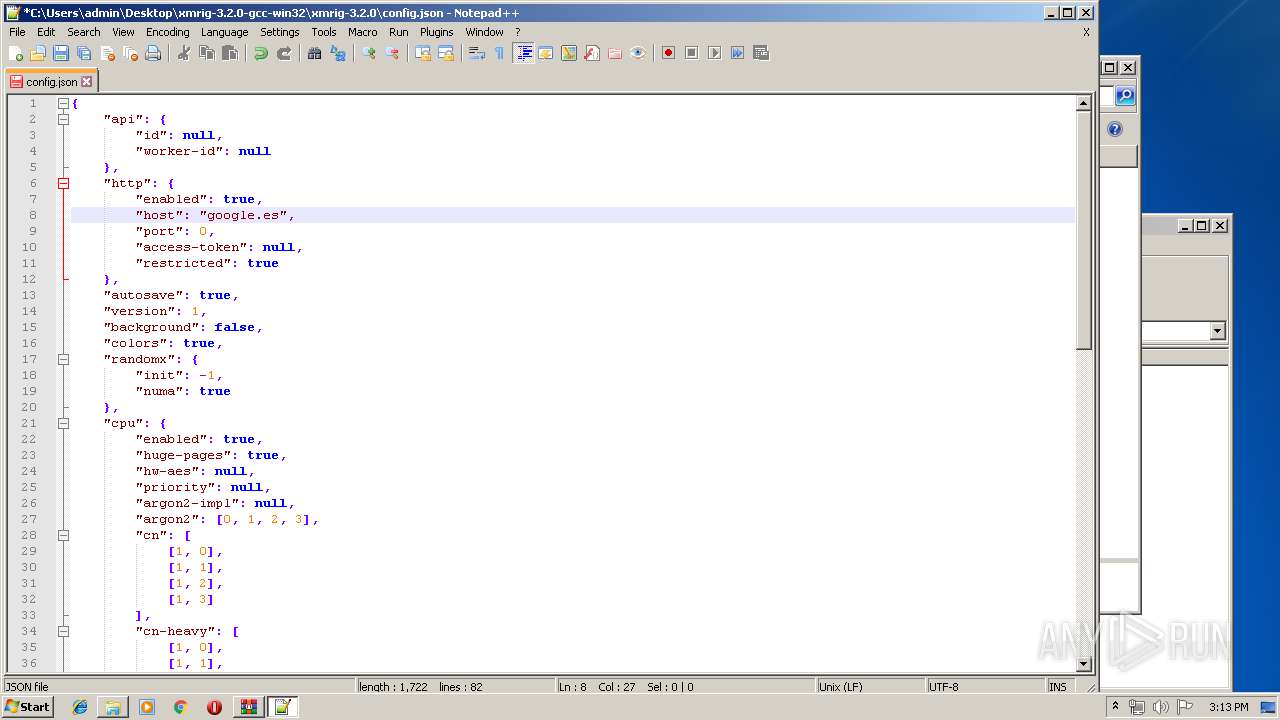Undo the last edit with green arrow

[x=260, y=53]
